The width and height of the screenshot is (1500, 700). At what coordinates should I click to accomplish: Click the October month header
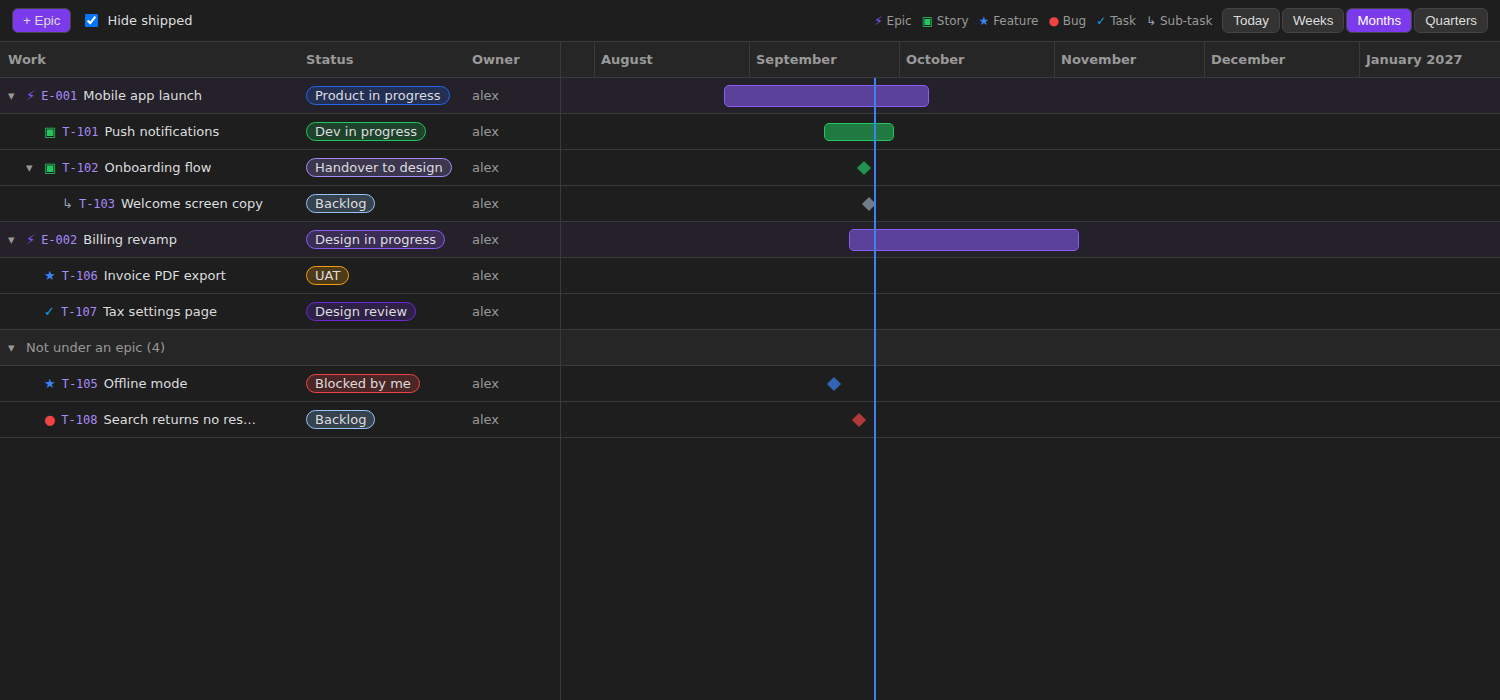pyautogui.click(x=977, y=60)
